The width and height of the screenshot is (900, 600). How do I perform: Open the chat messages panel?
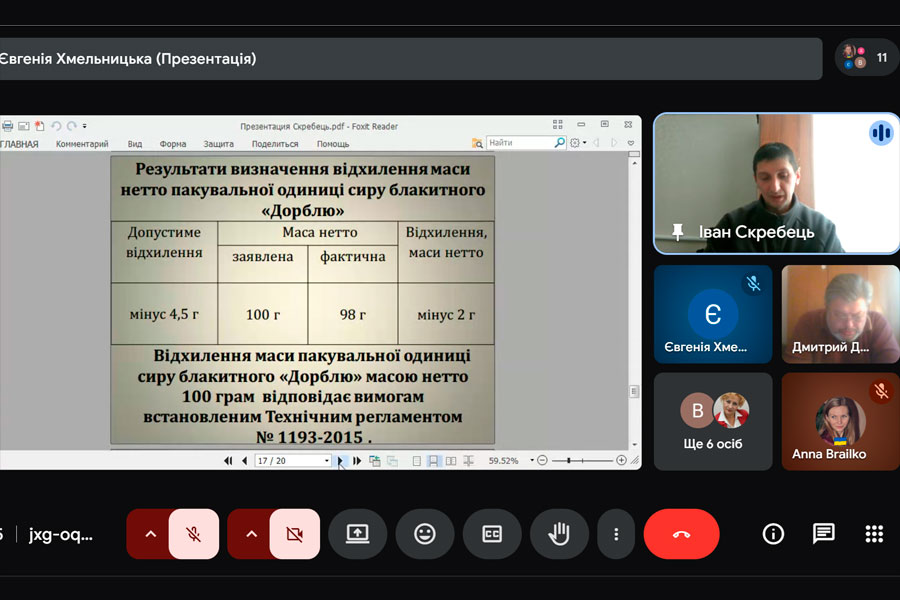pos(824,534)
